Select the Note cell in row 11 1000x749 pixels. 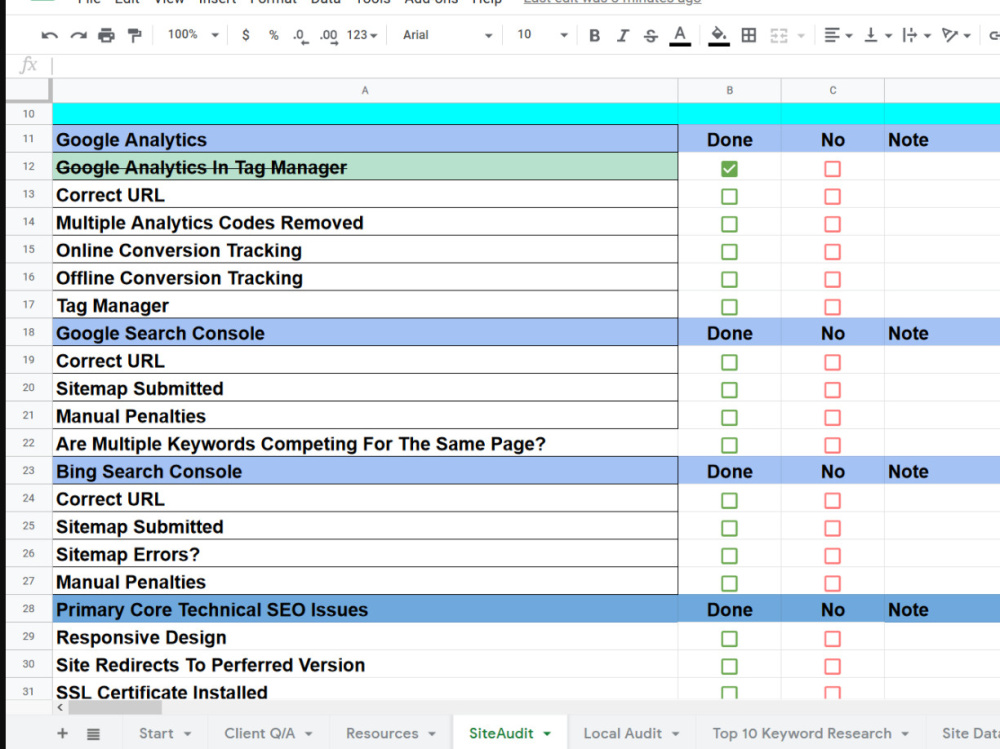coord(942,140)
